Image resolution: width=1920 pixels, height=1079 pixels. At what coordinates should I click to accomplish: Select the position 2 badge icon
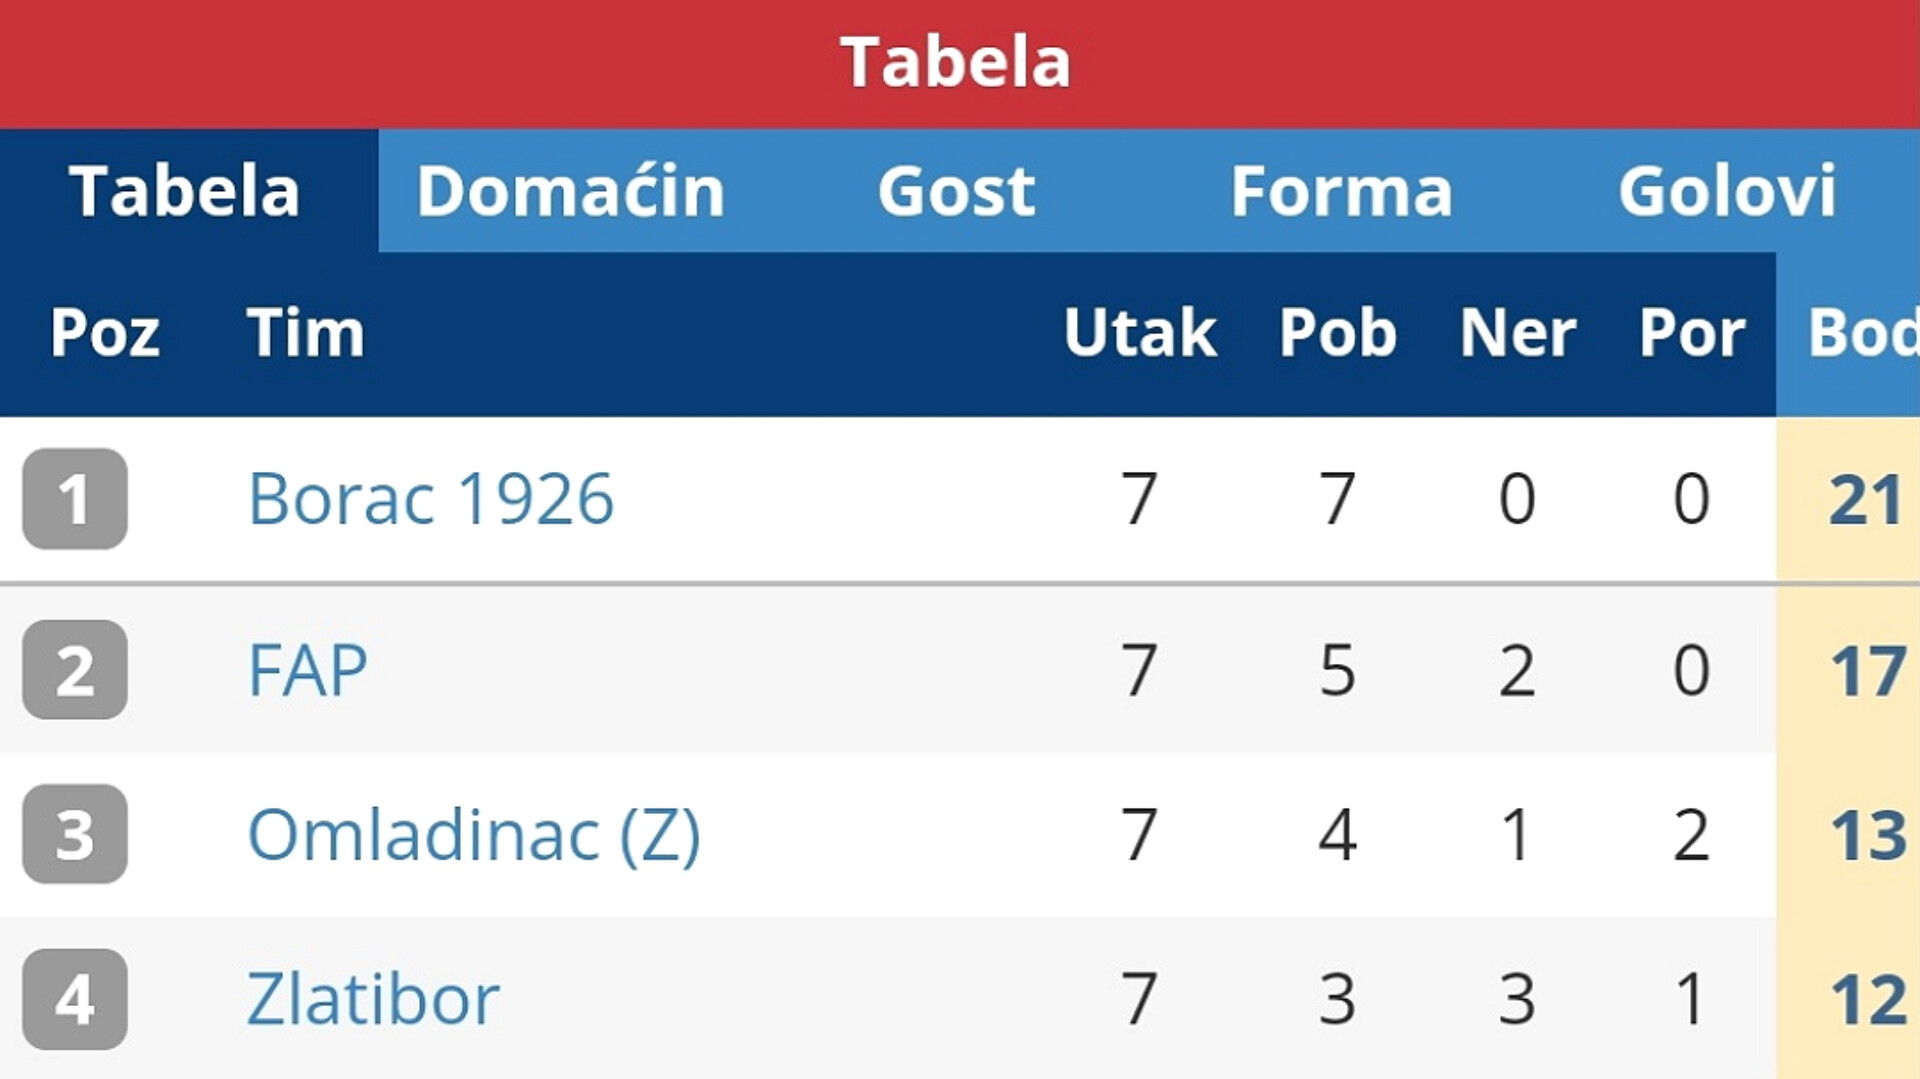(x=75, y=669)
